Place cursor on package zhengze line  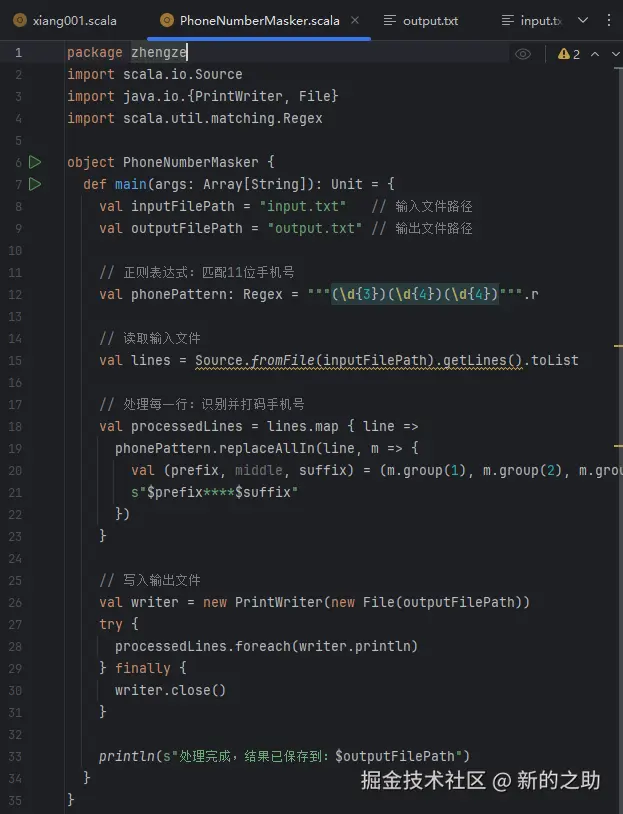pos(127,52)
